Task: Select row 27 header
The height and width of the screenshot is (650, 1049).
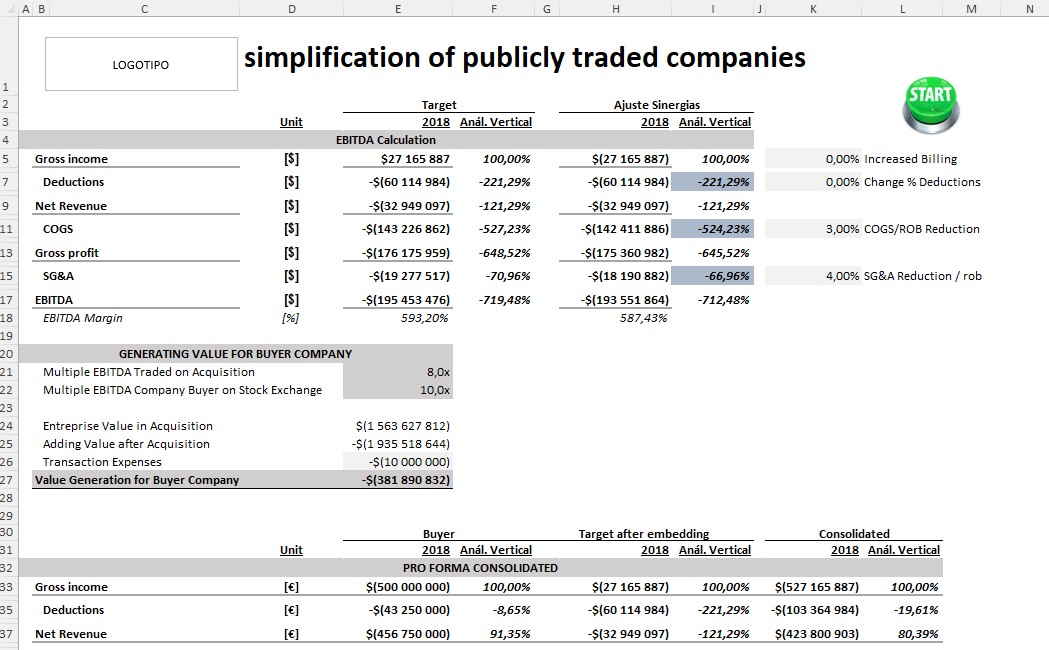Action: 7,479
